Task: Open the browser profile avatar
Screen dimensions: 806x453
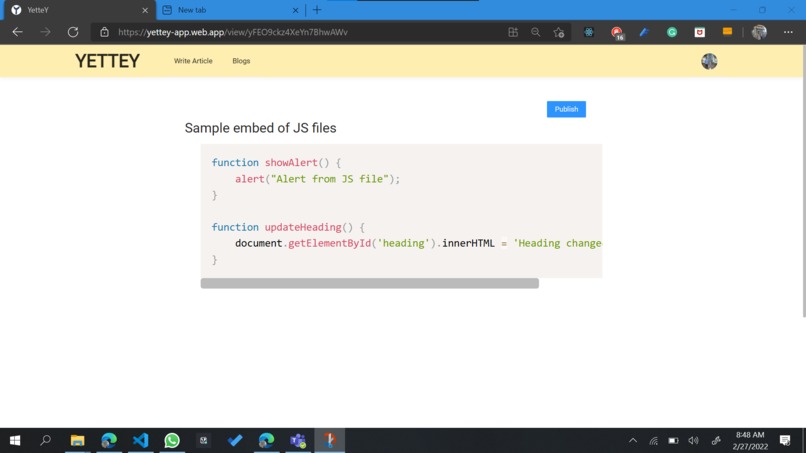Action: [759, 32]
